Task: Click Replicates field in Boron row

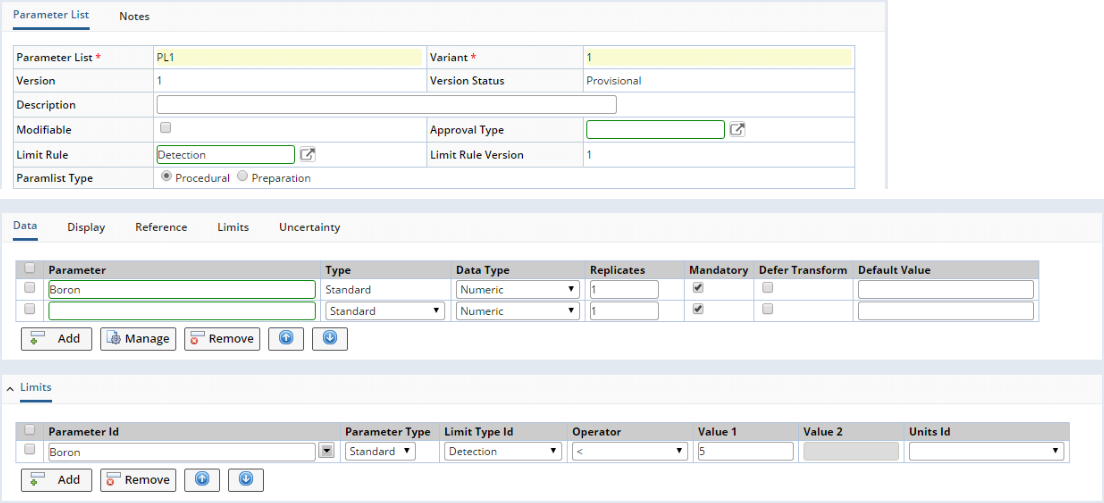Action: point(624,290)
